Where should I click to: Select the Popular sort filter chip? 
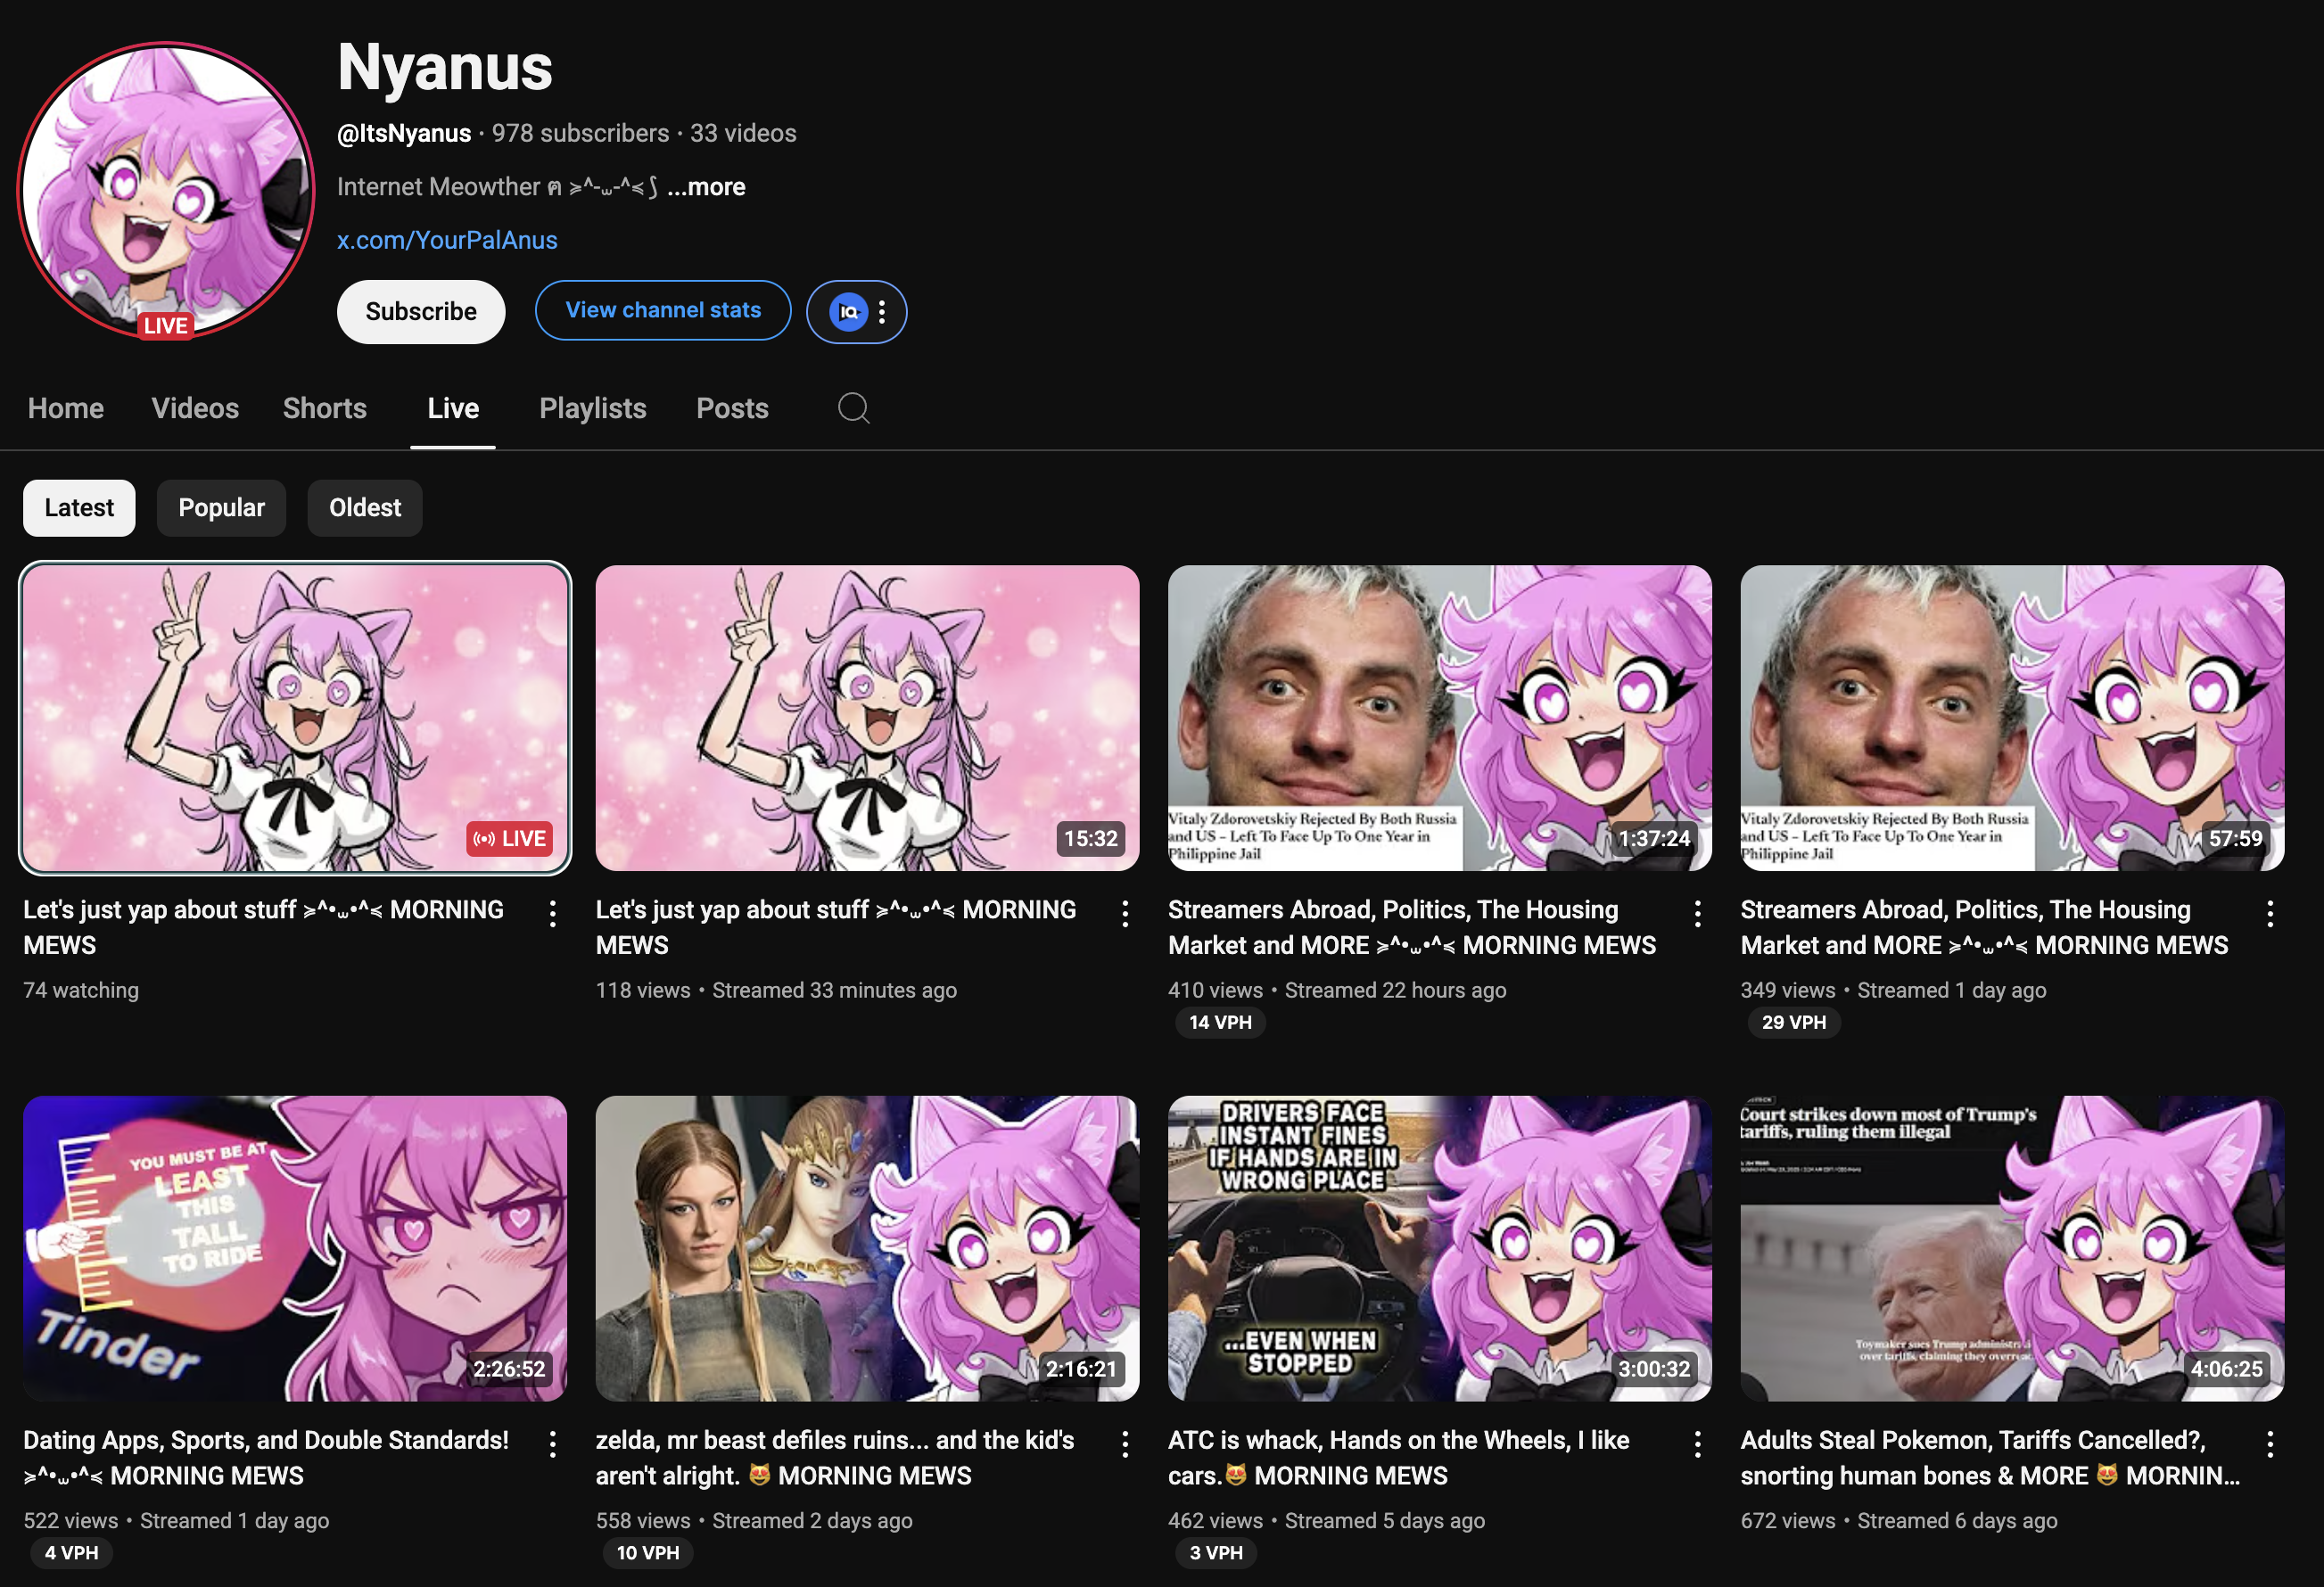221,508
